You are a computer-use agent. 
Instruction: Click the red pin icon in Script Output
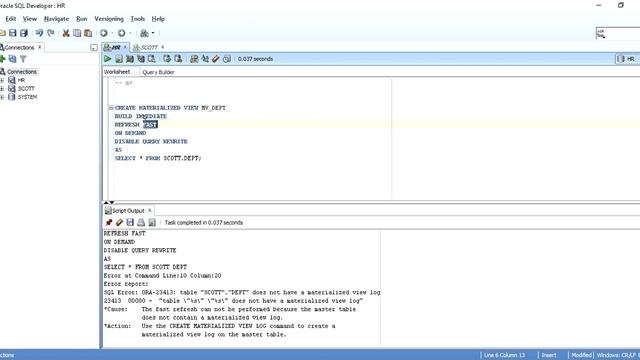109,222
